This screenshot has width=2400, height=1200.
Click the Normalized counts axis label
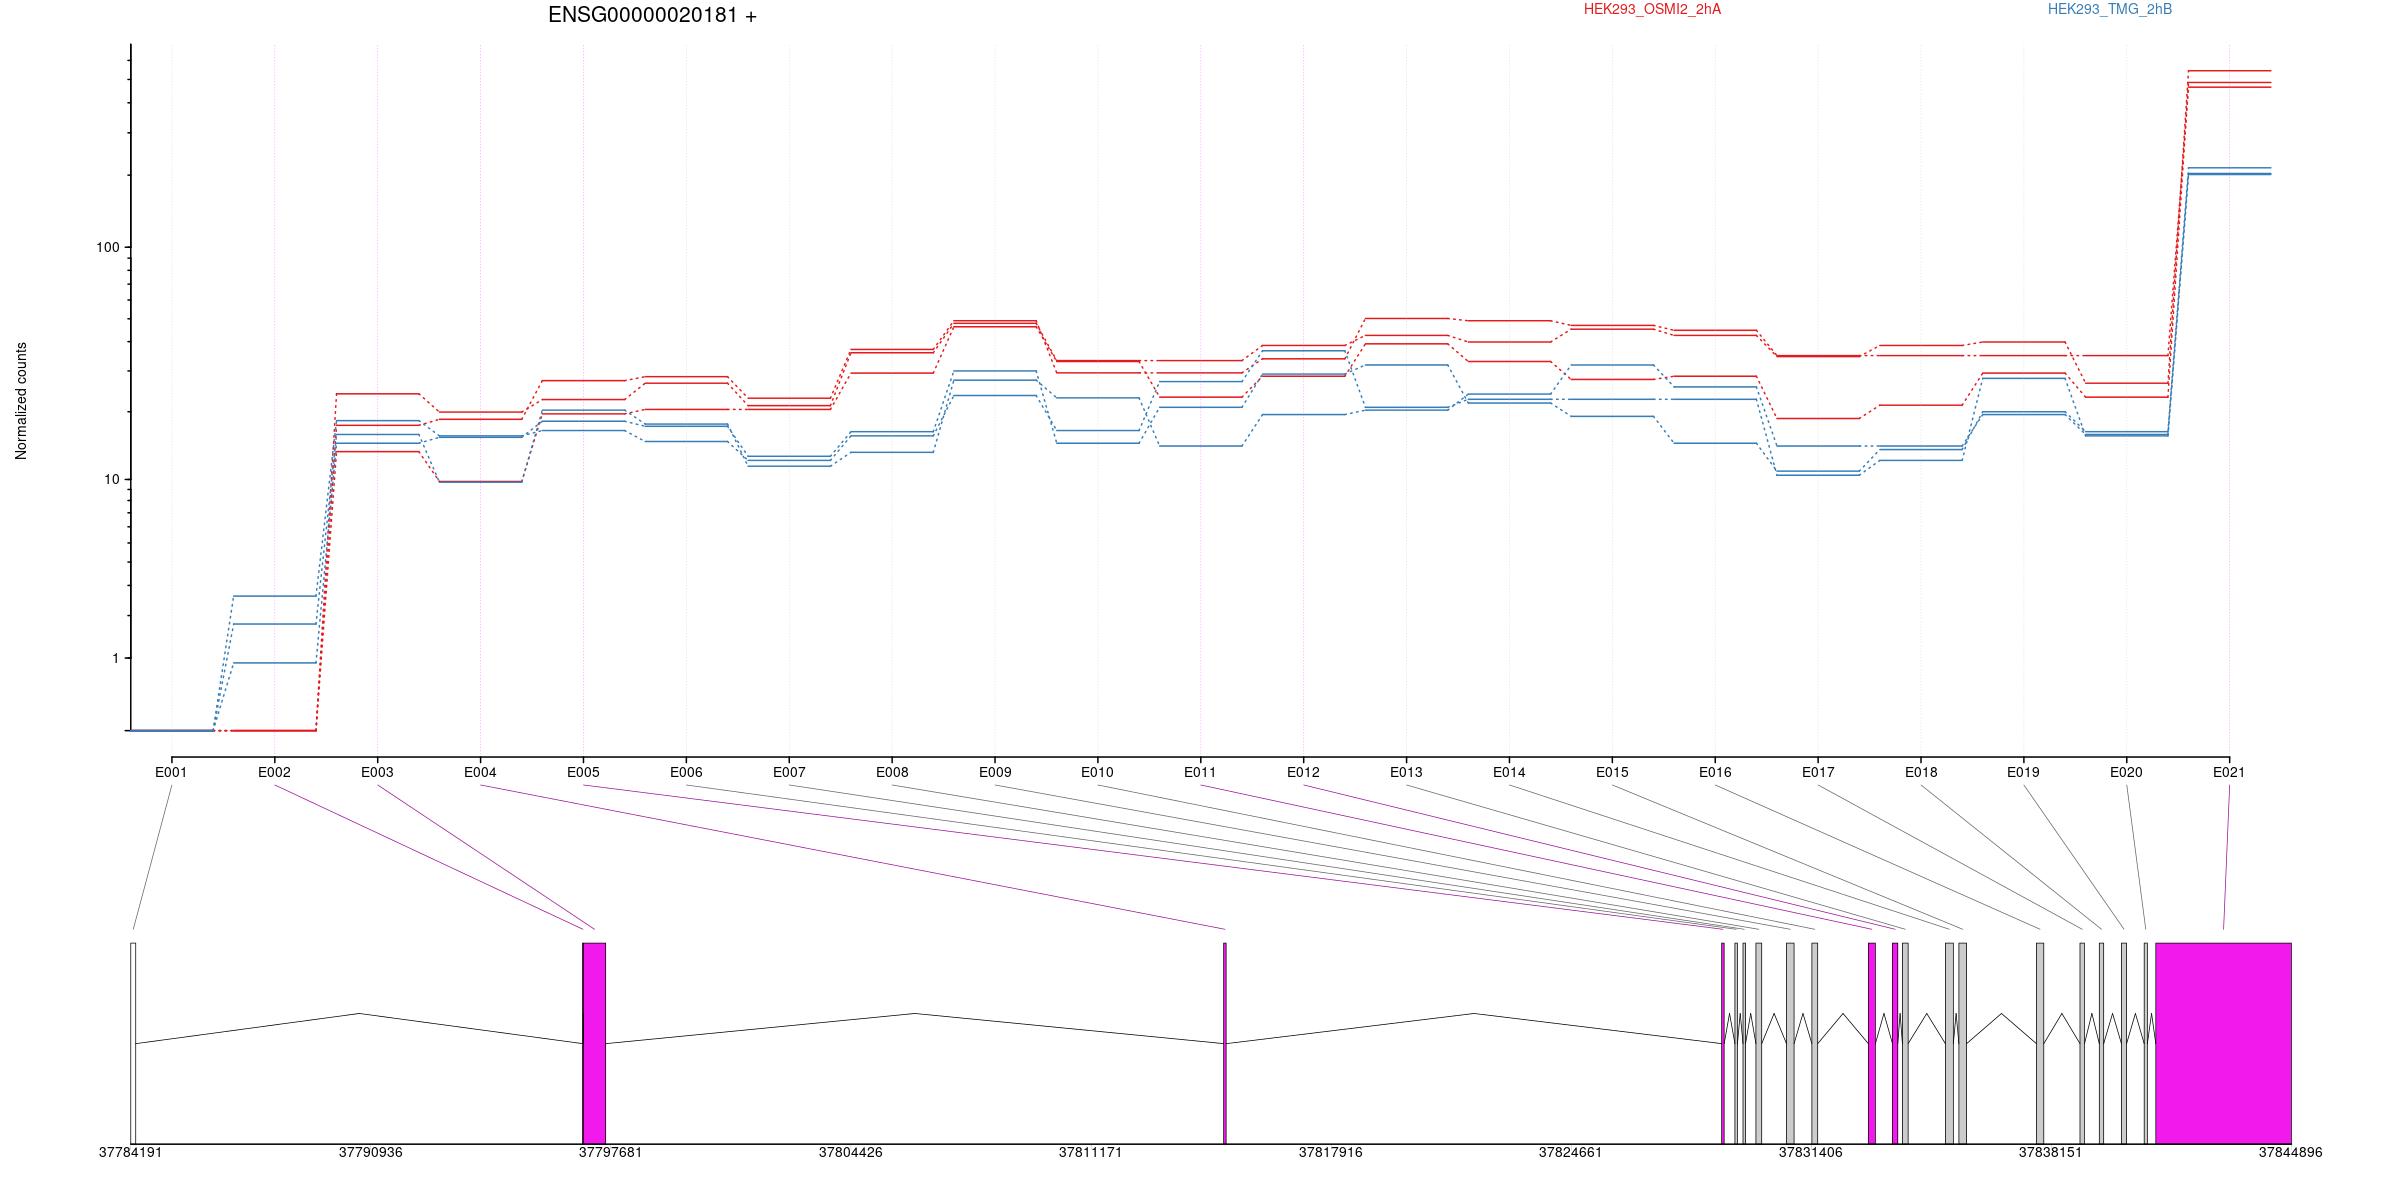pyautogui.click(x=21, y=401)
